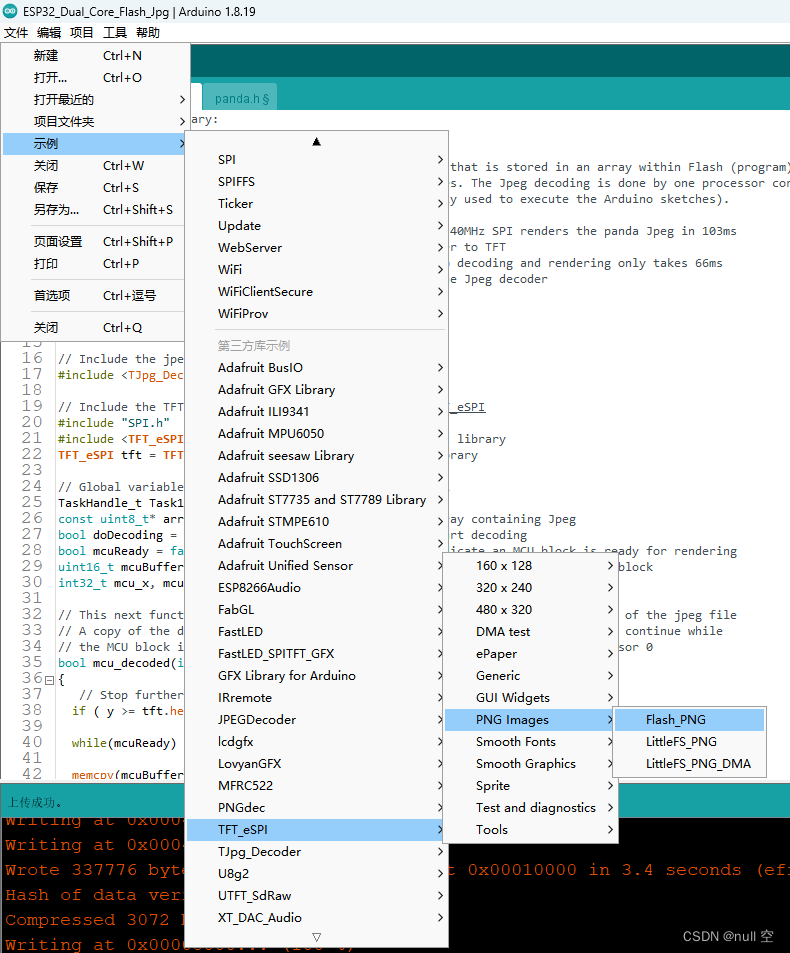Open the 文件 menu
This screenshot has height=953, width=790.
(16, 33)
